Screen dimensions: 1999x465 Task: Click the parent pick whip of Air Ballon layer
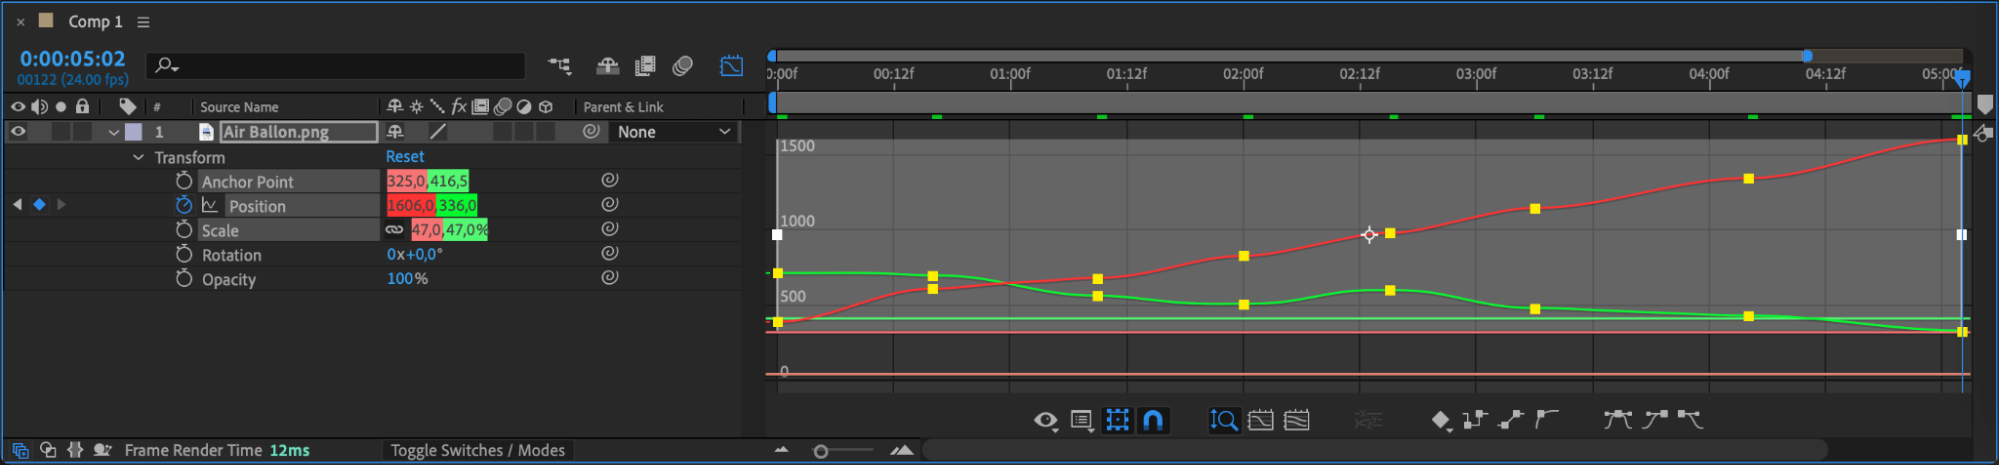[591, 131]
